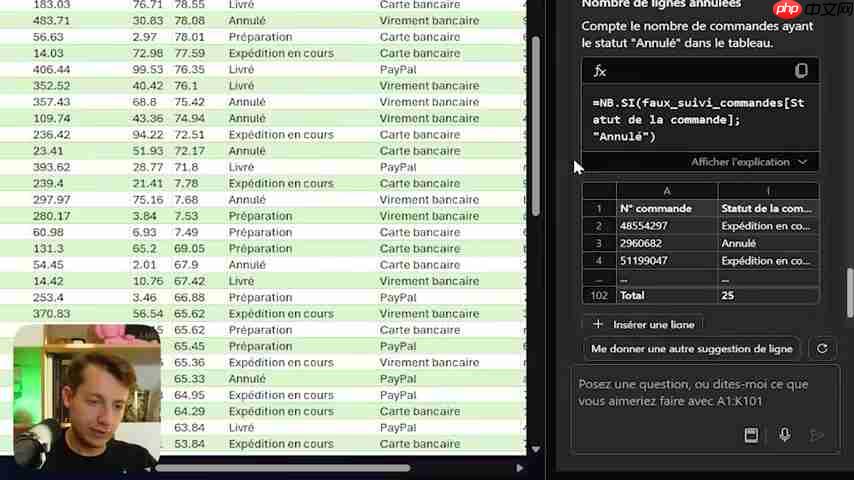Click preview Total row label

coord(632,295)
